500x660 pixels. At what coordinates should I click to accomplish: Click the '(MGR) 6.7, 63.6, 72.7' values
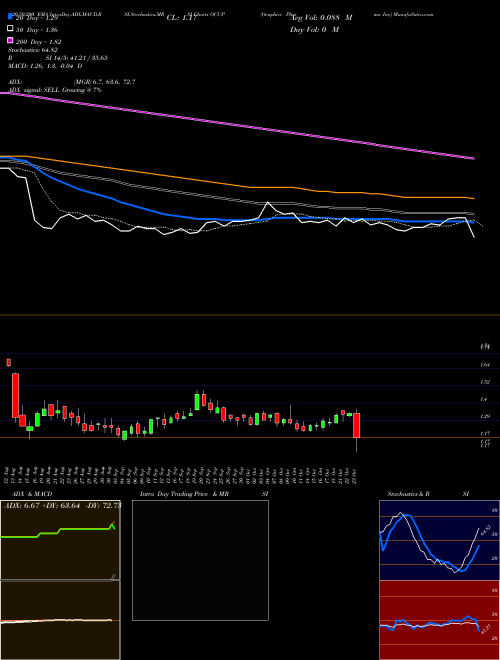[104, 82]
